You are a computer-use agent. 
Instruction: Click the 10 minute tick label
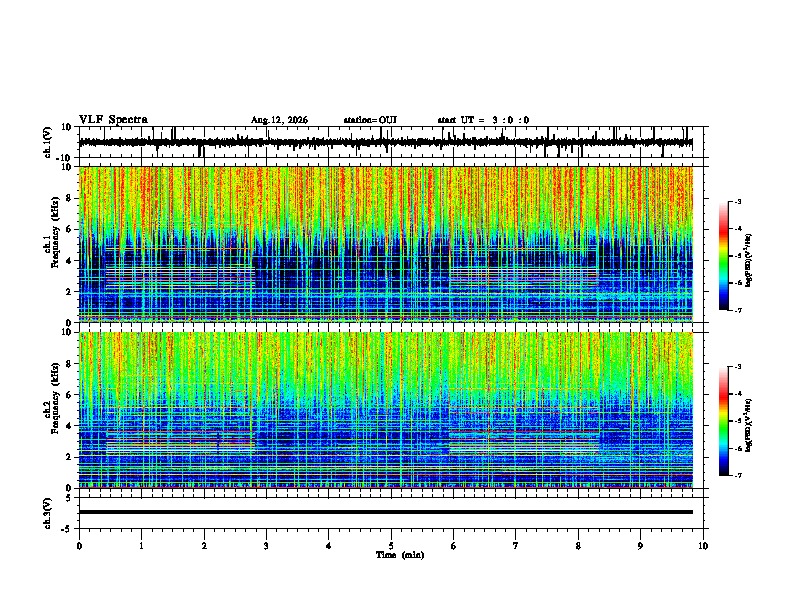pyautogui.click(x=703, y=546)
